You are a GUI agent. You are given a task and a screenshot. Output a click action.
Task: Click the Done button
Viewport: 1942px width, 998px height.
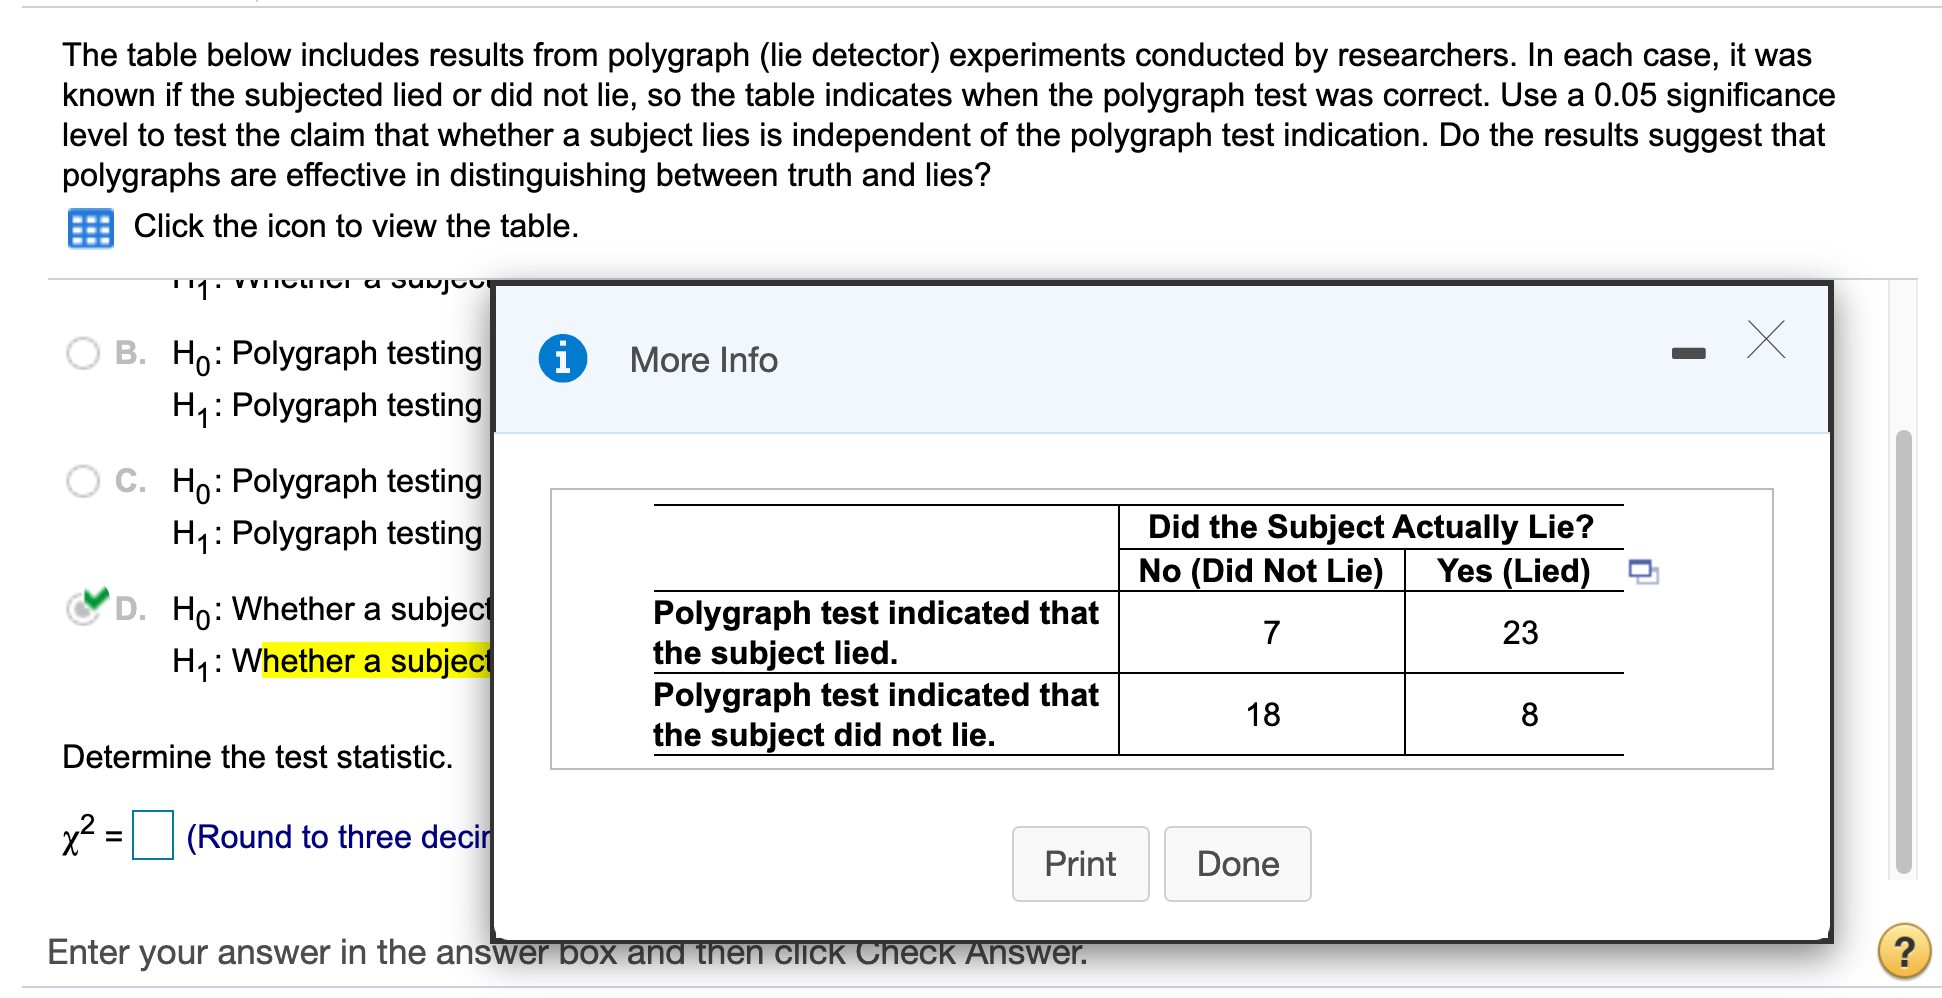[1237, 863]
